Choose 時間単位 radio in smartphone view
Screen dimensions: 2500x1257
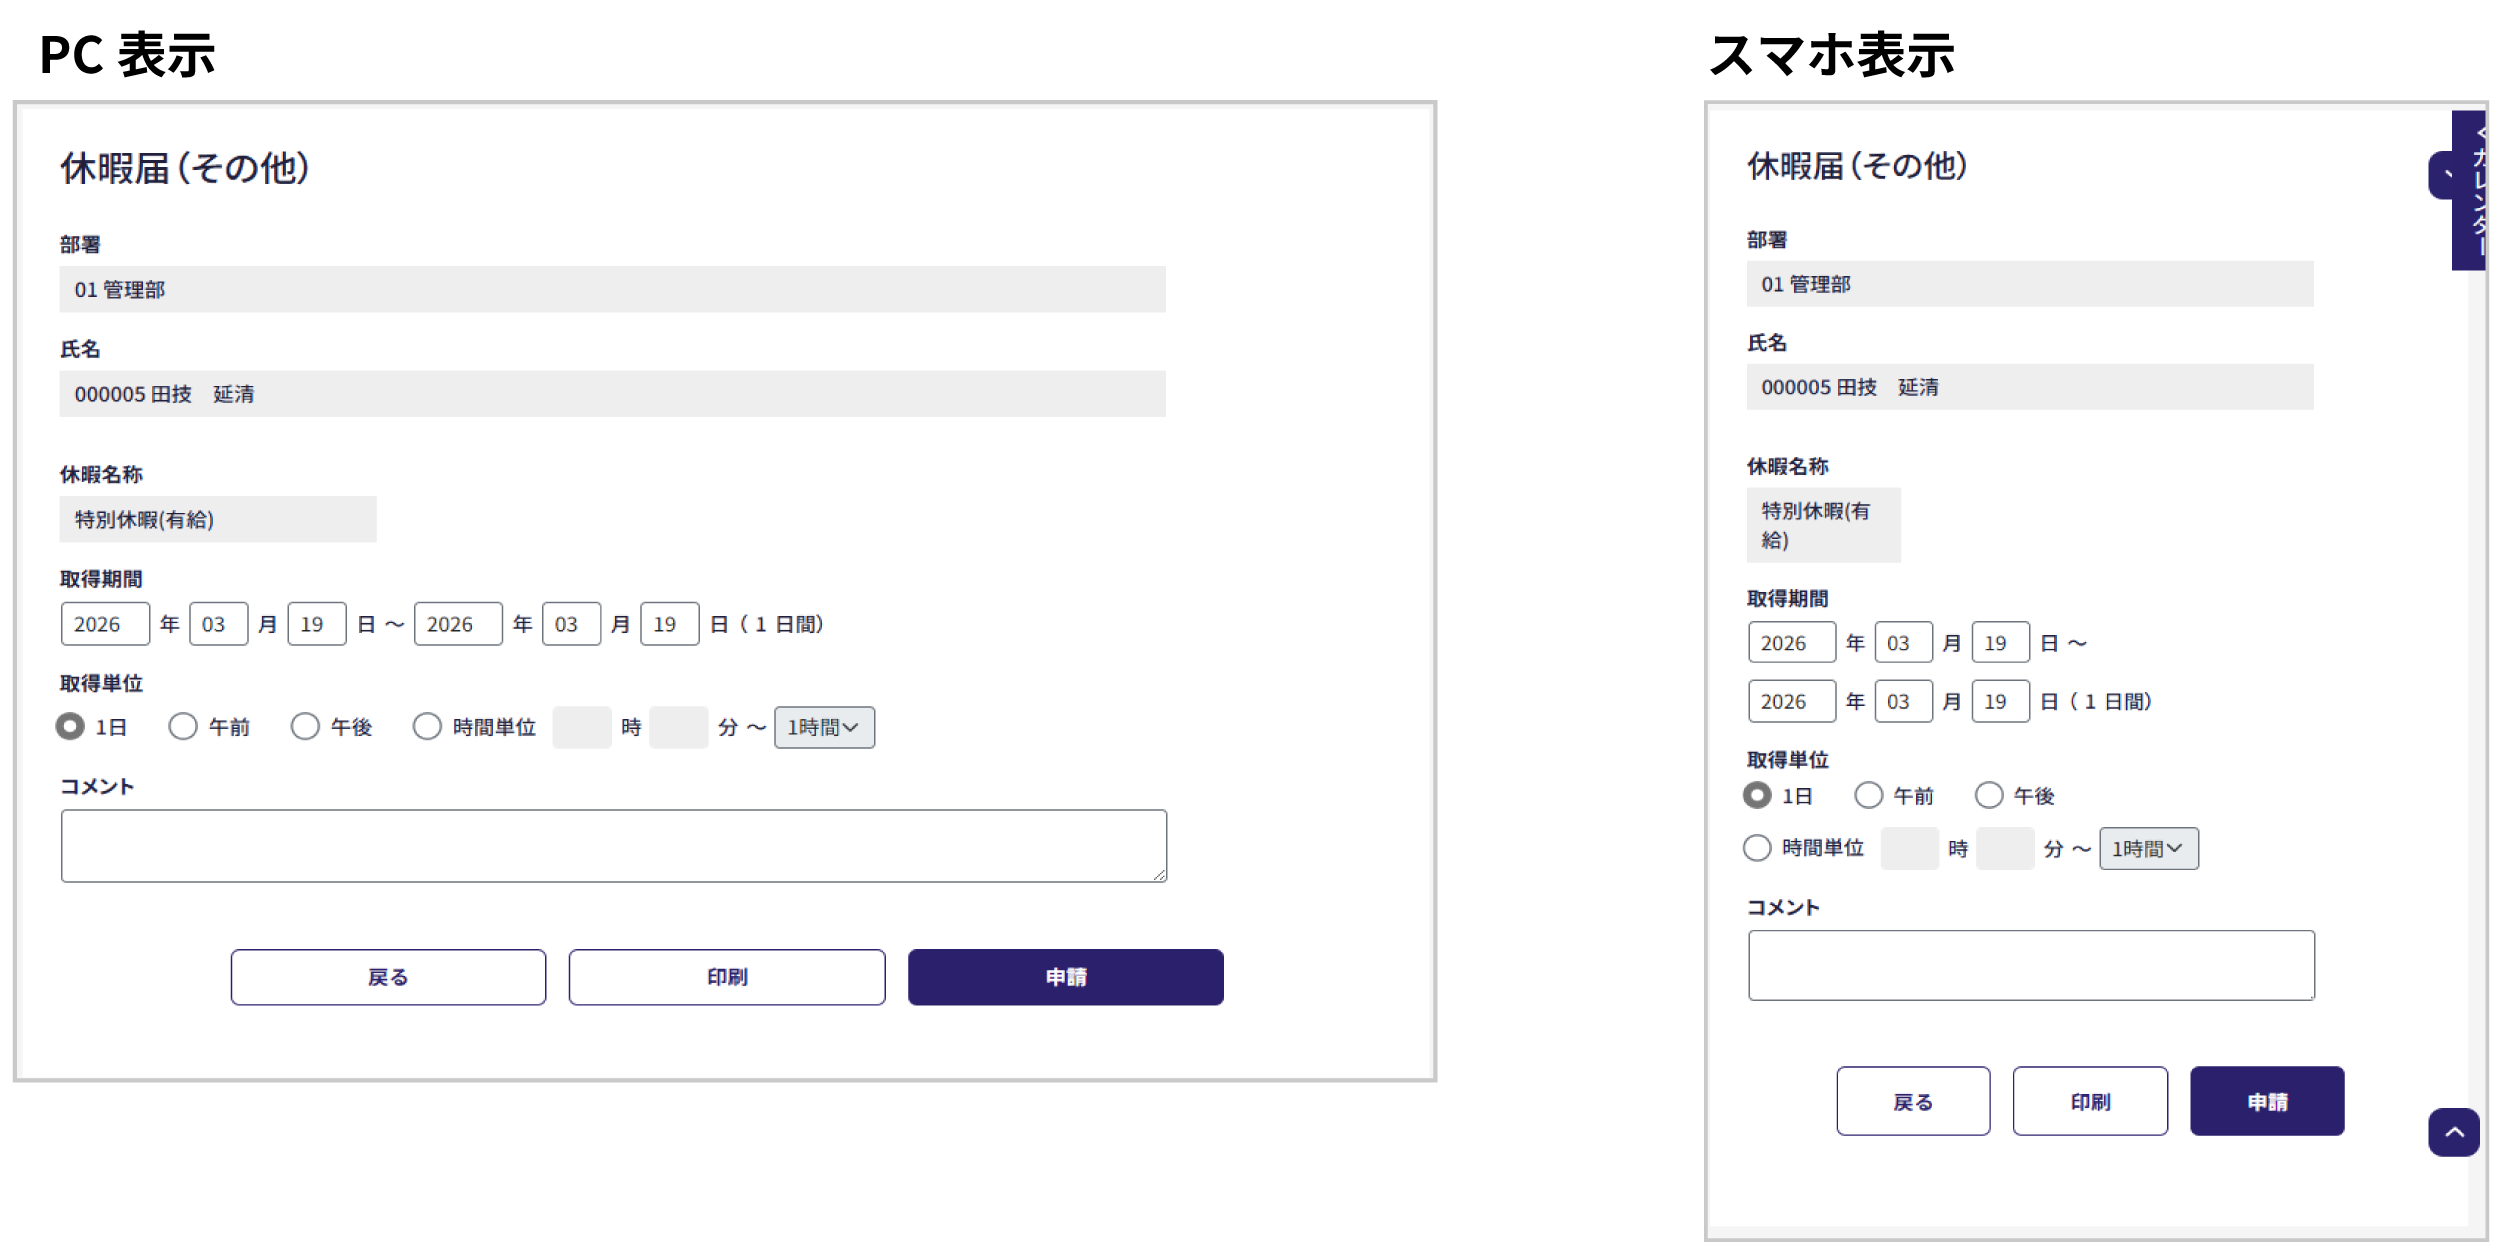[1757, 848]
